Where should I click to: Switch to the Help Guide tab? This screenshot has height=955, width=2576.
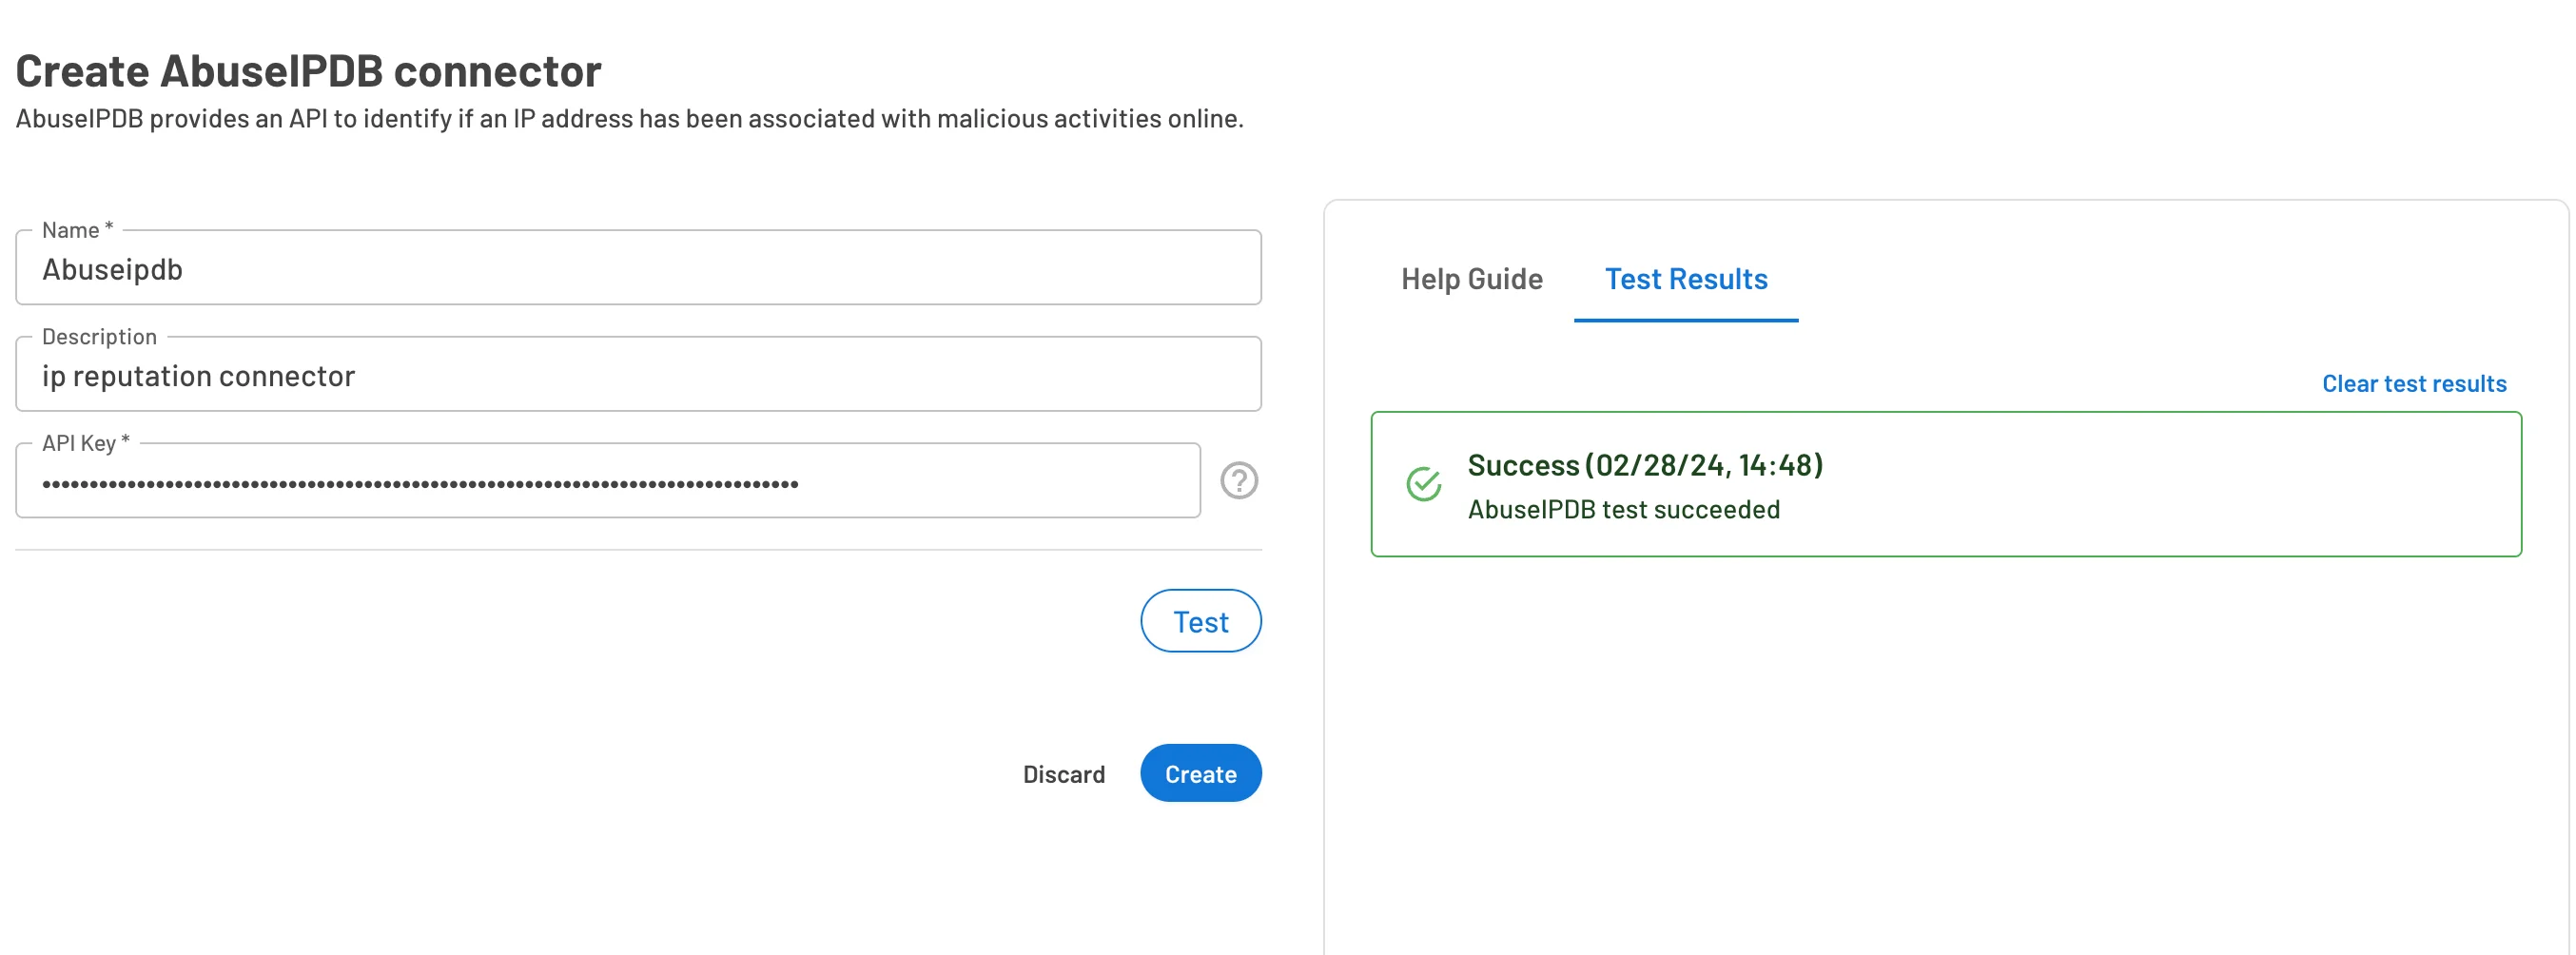coord(1471,279)
